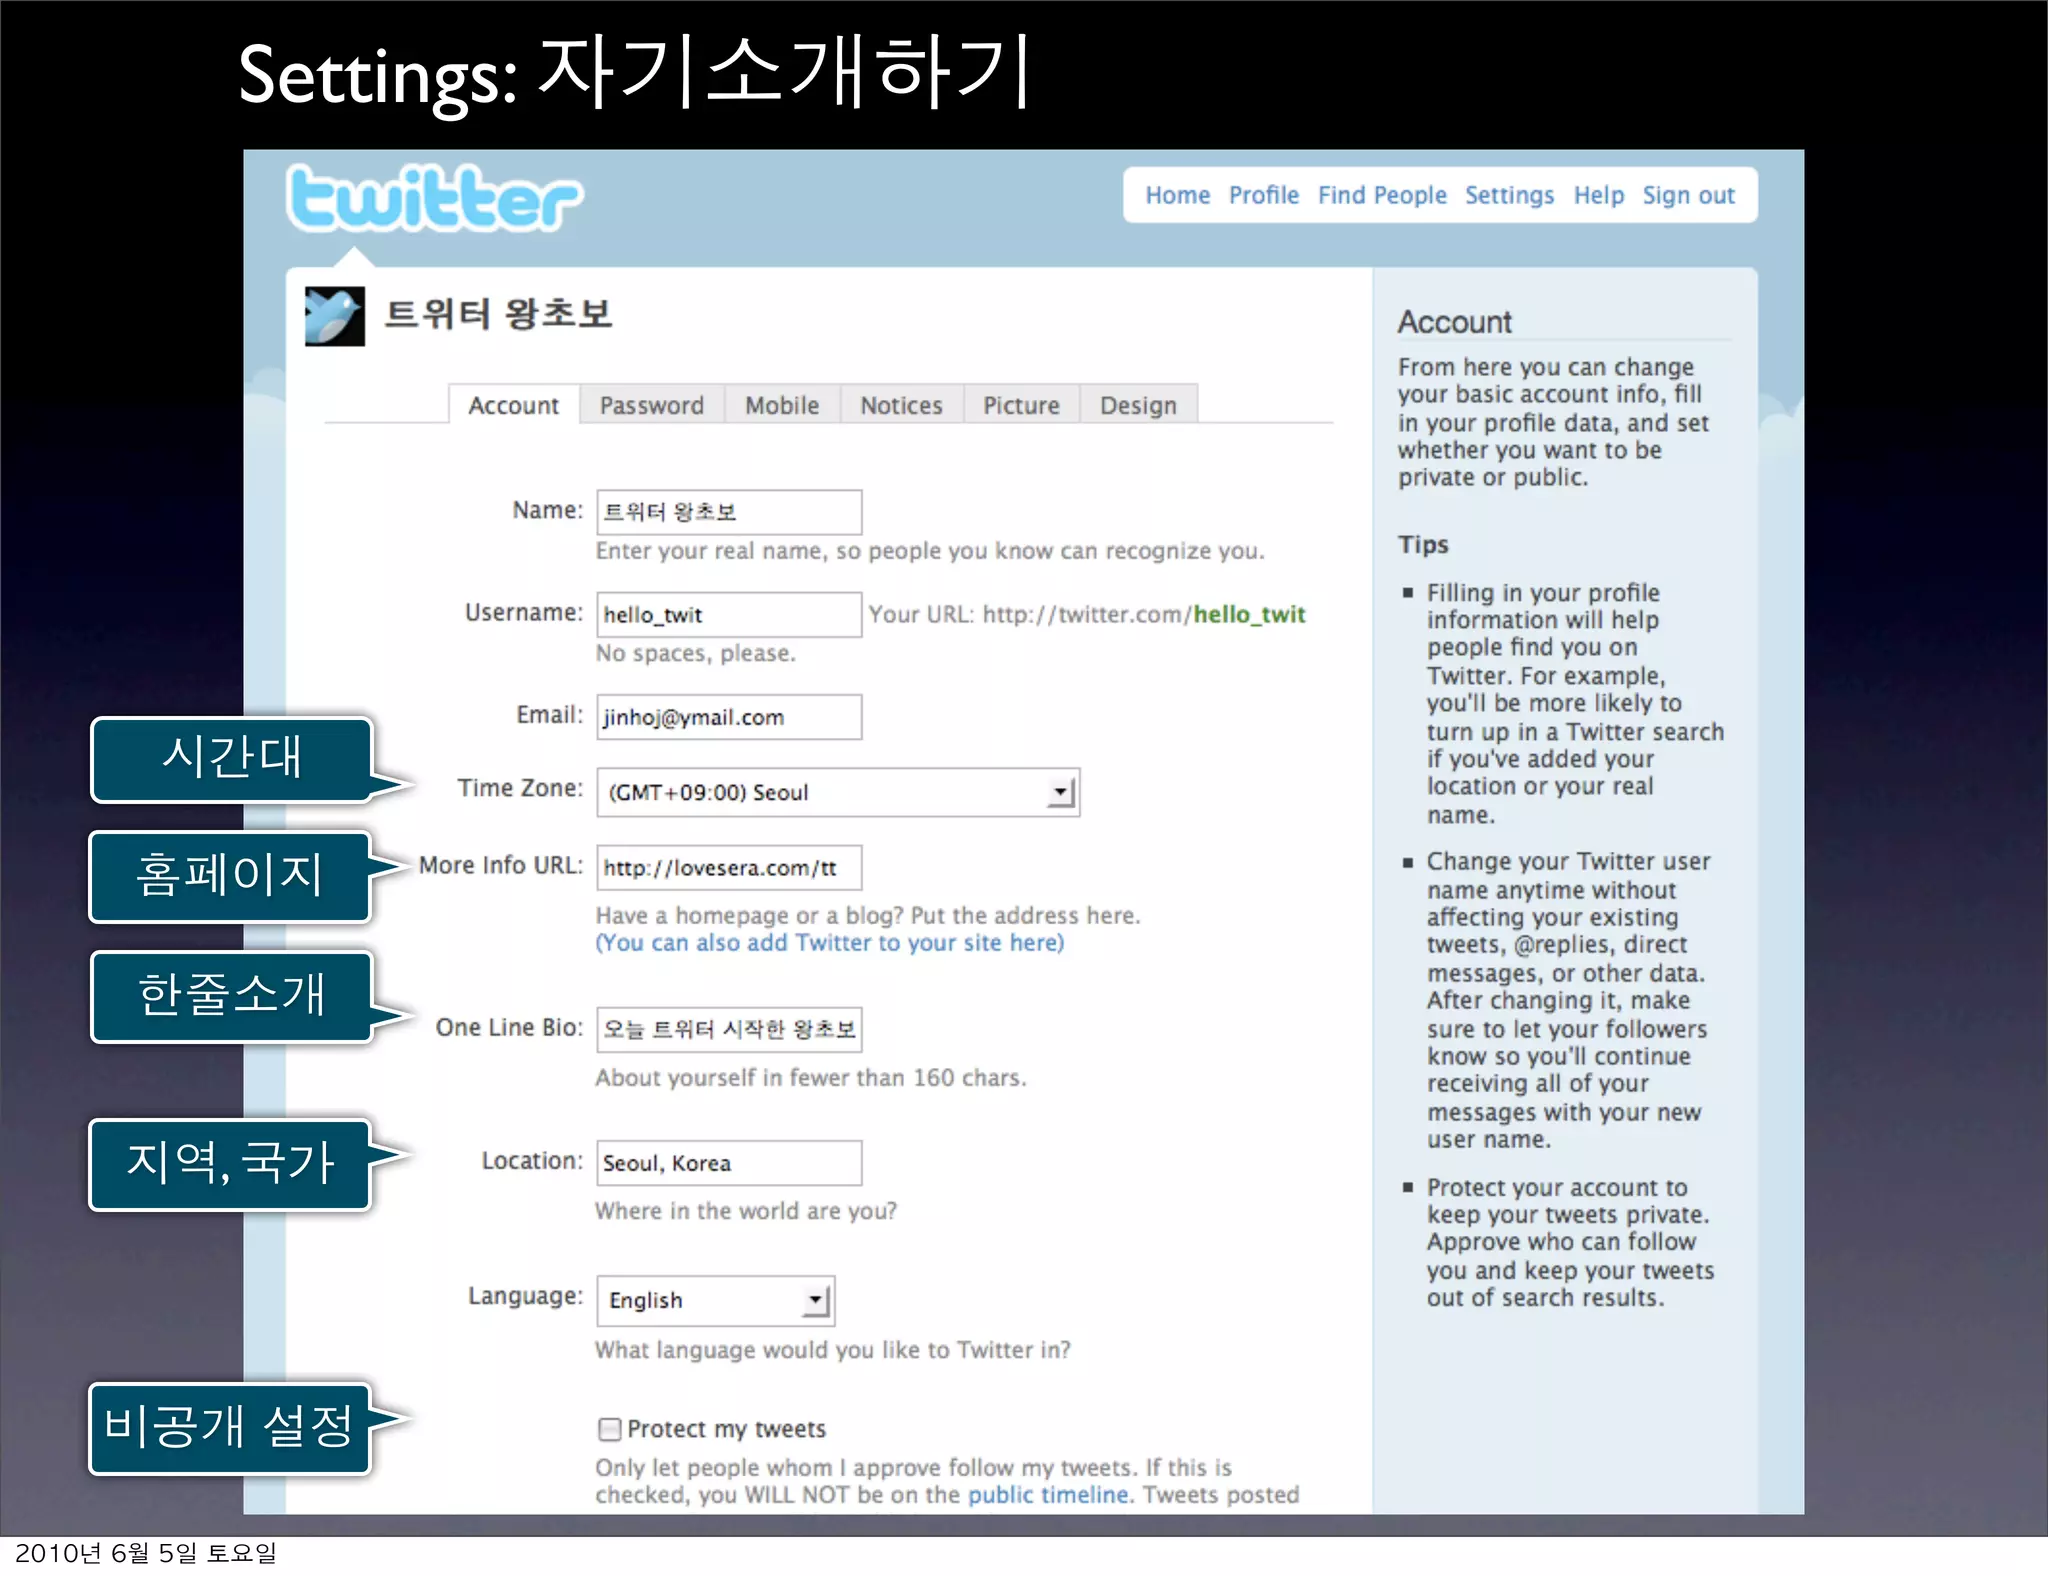
Task: Open Find People in the top navigation
Action: click(x=1381, y=195)
